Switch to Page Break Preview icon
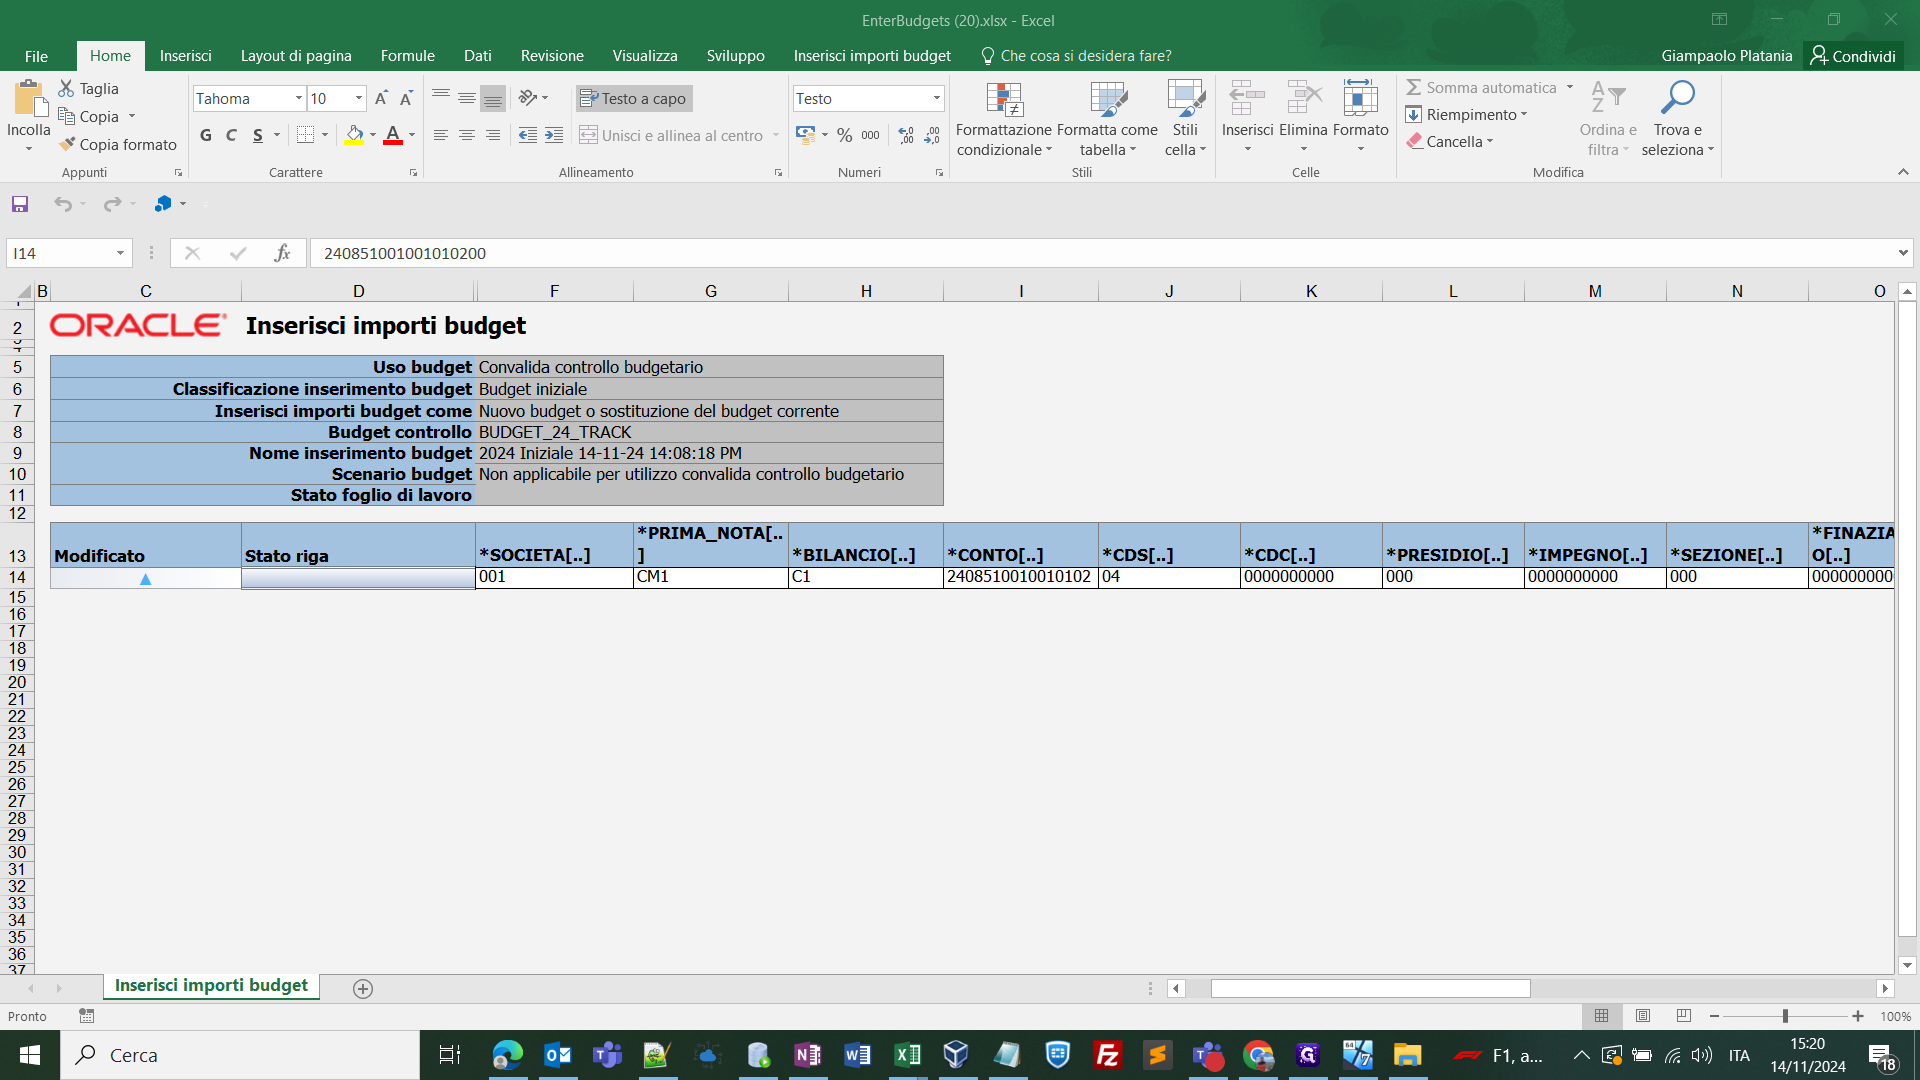This screenshot has height=1080, width=1920. point(1684,1016)
